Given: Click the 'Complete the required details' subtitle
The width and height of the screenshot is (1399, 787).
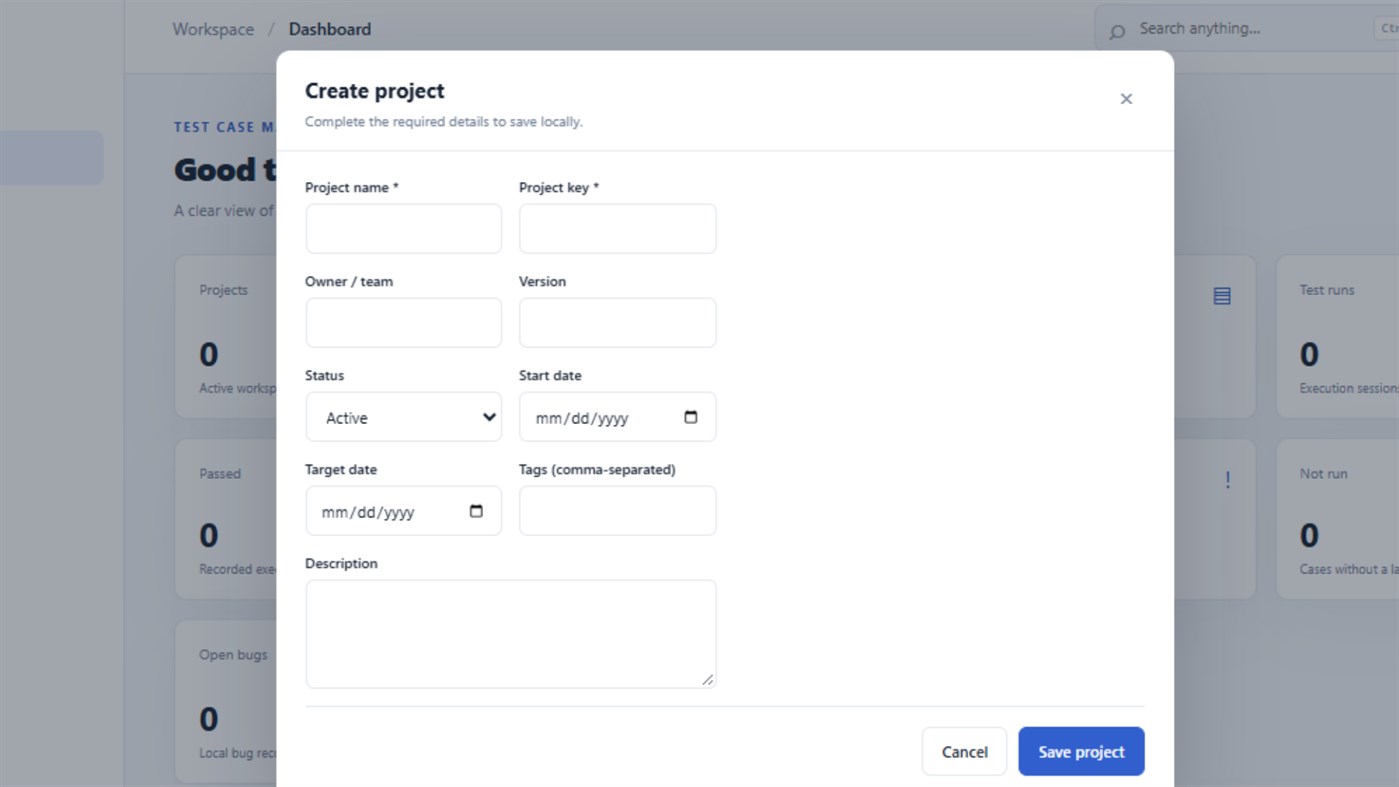Looking at the screenshot, I should pos(444,122).
